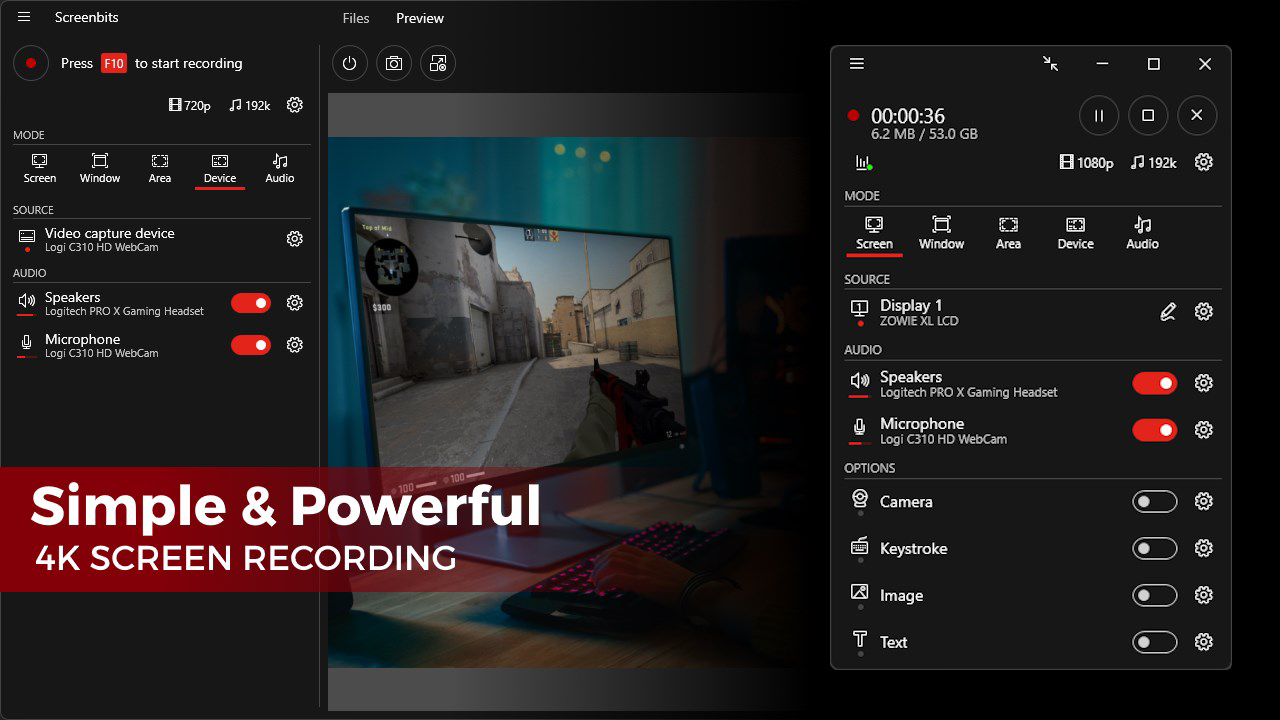The width and height of the screenshot is (1280, 720).
Task: Click the power icon in preview toolbar
Action: (349, 63)
